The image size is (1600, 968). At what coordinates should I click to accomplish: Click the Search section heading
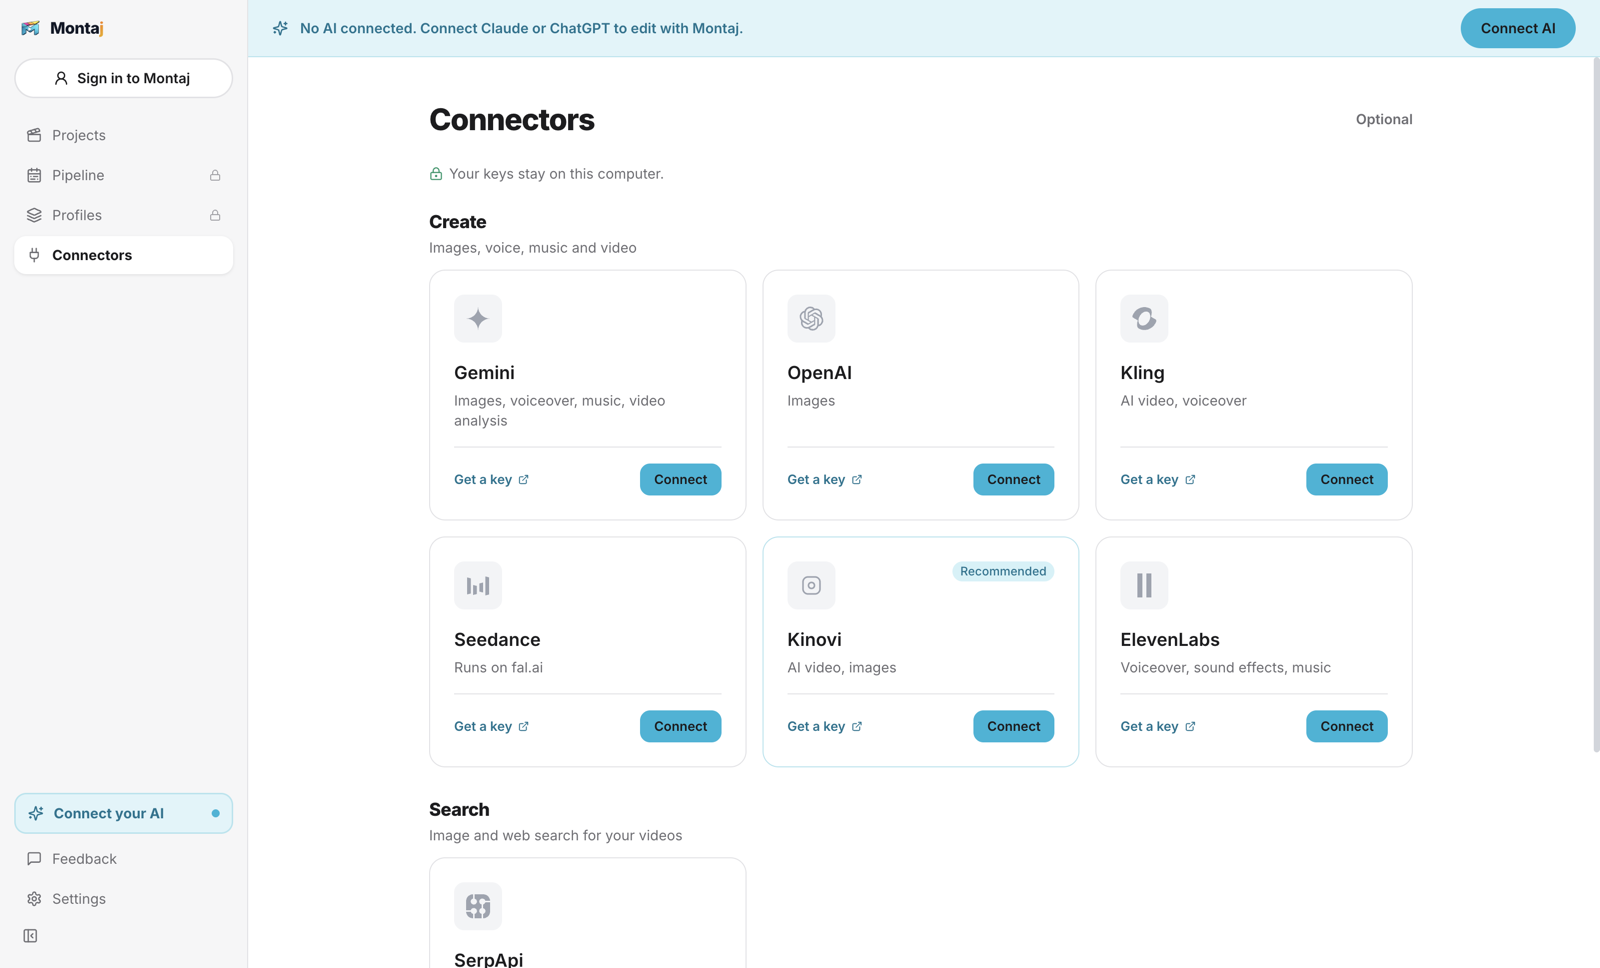tap(459, 810)
